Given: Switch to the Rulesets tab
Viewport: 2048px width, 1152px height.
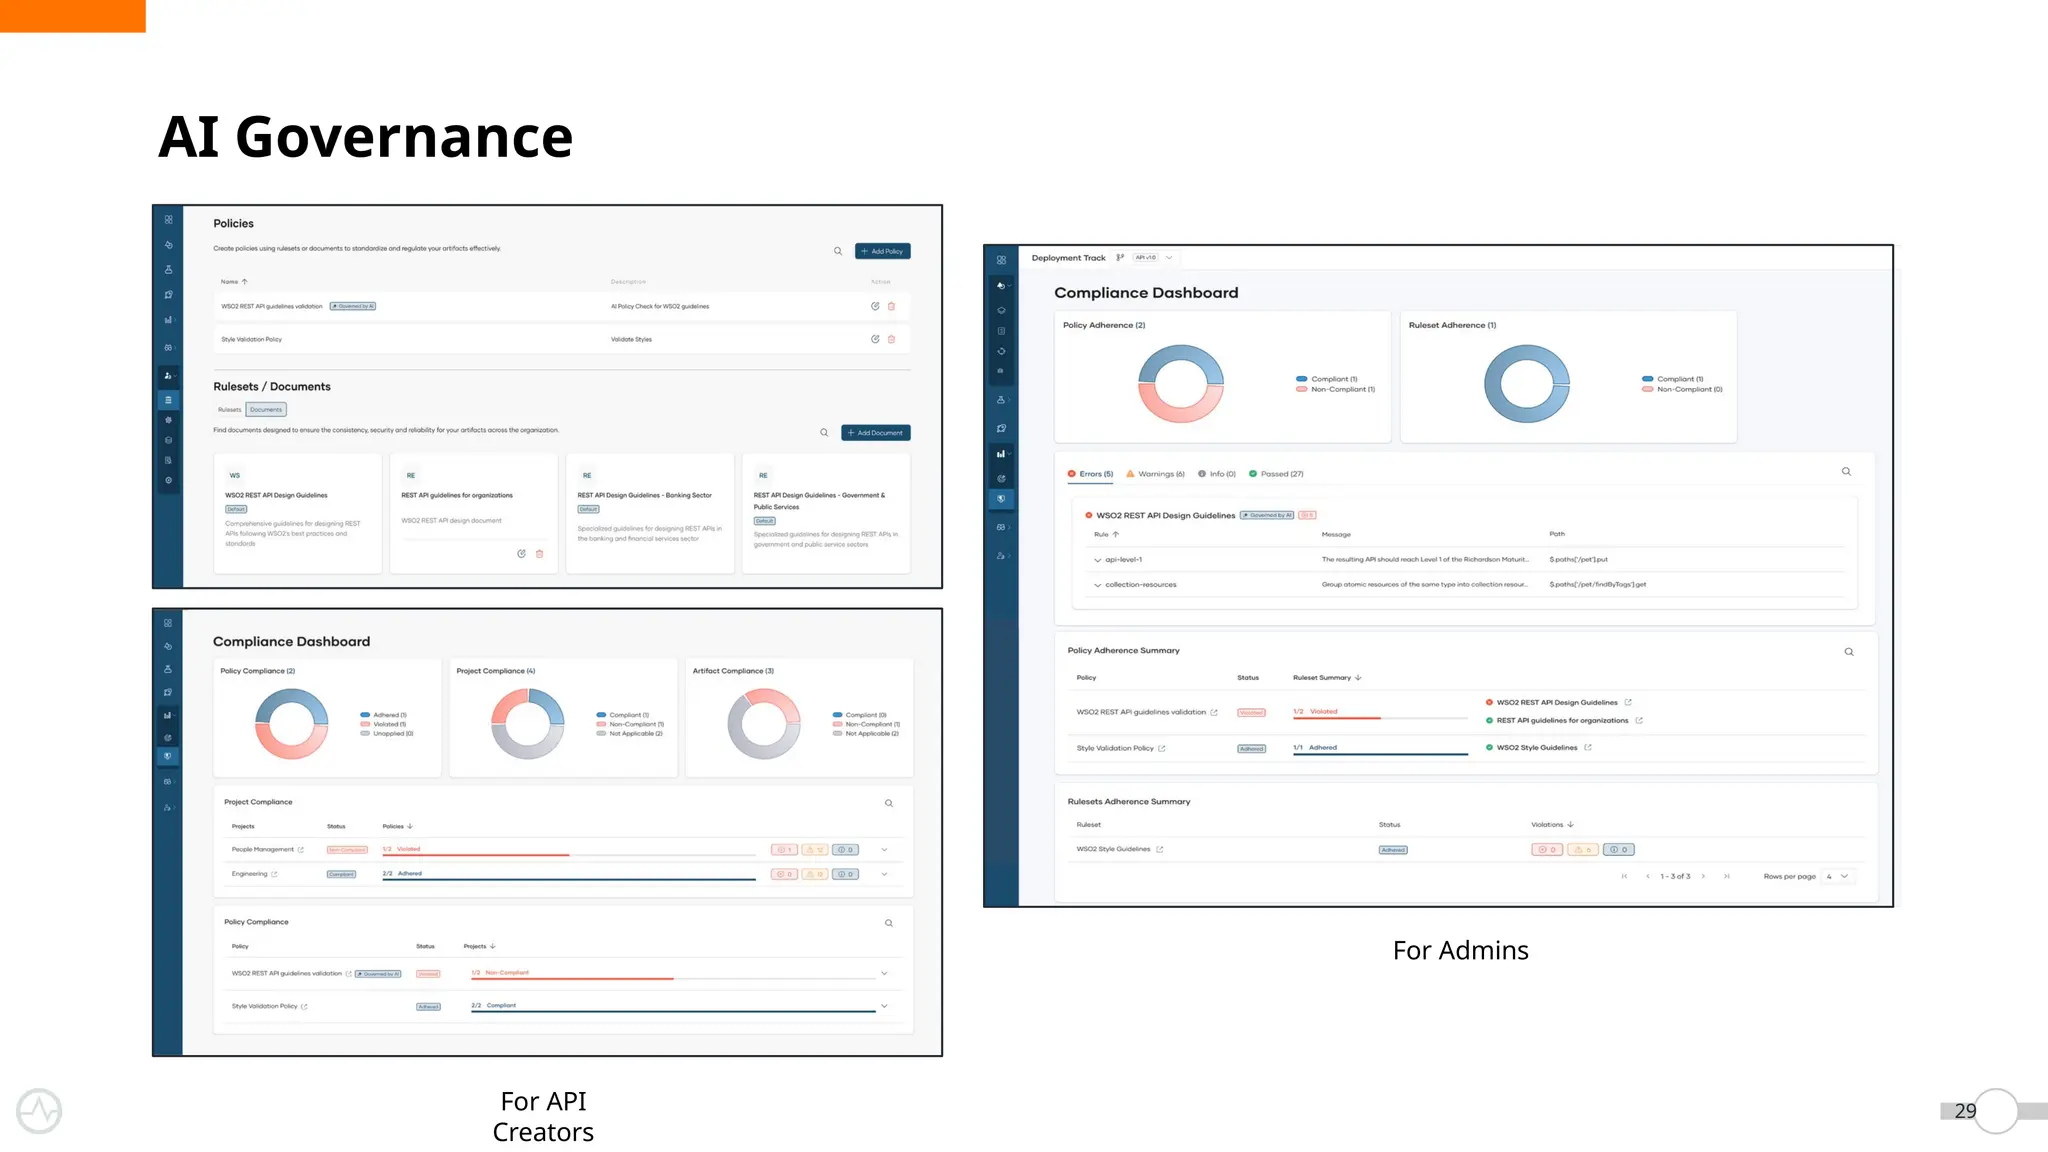Looking at the screenshot, I should coord(230,410).
